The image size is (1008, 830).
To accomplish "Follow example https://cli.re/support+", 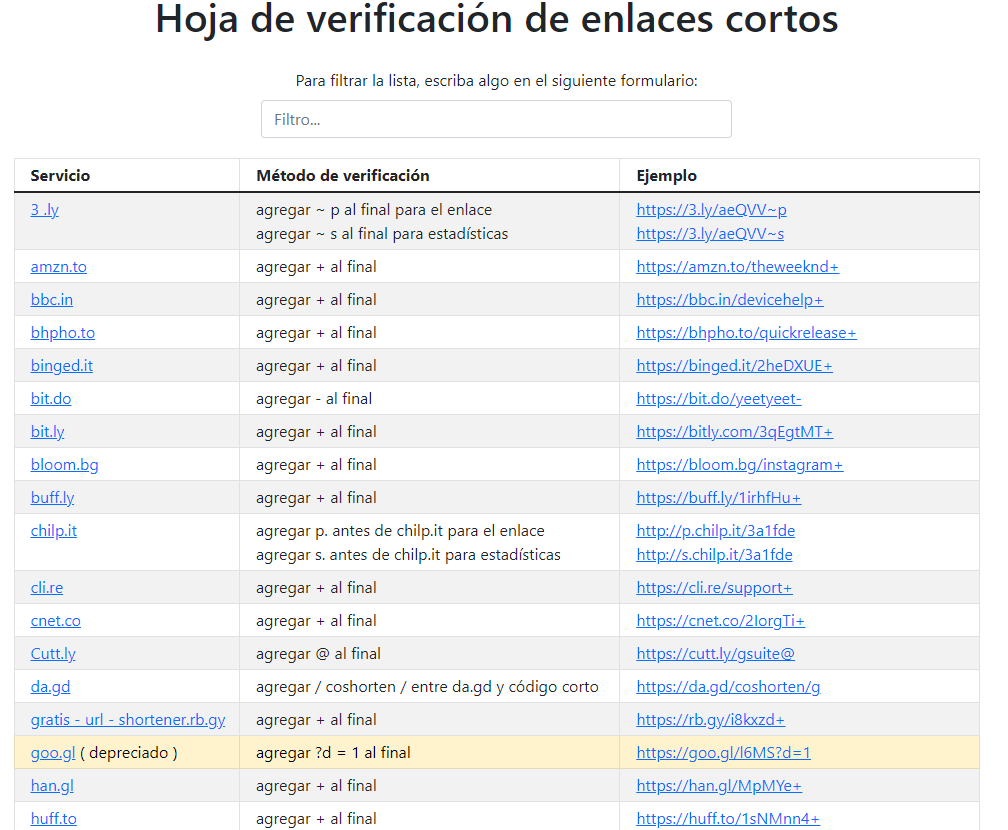I will pos(714,588).
